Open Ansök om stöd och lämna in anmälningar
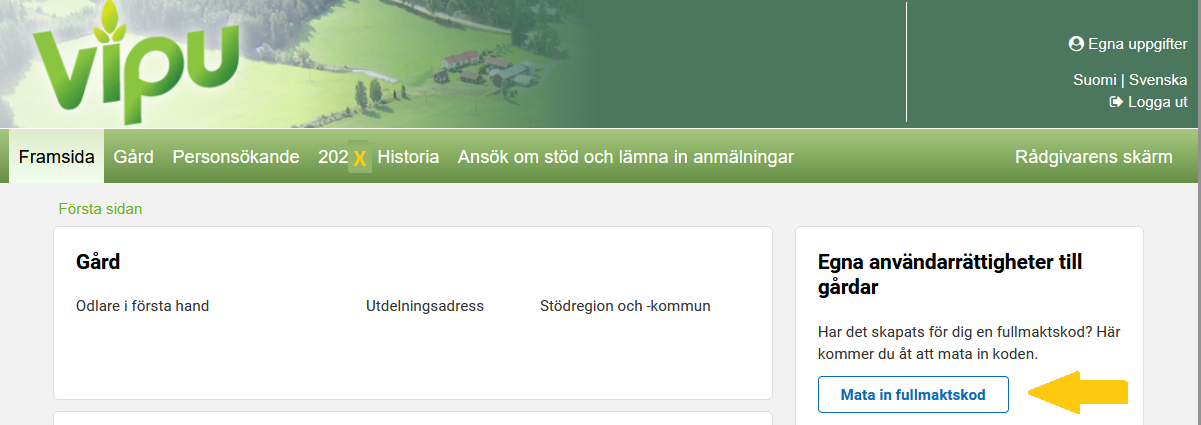1201x425 pixels. point(626,157)
